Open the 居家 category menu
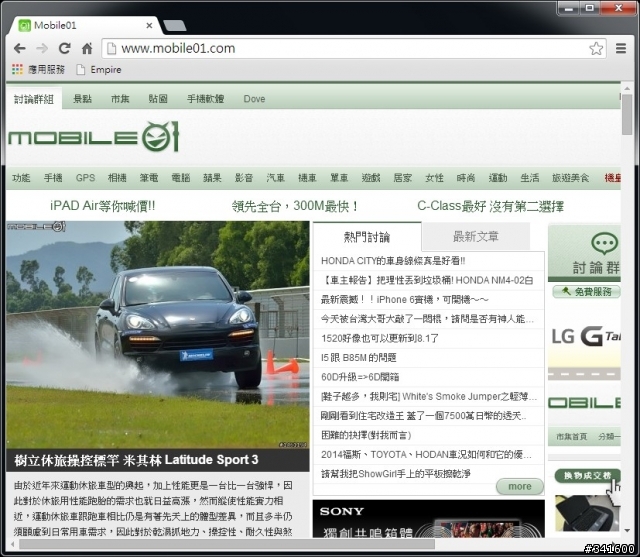The height and width of the screenshot is (557, 640). point(402,178)
